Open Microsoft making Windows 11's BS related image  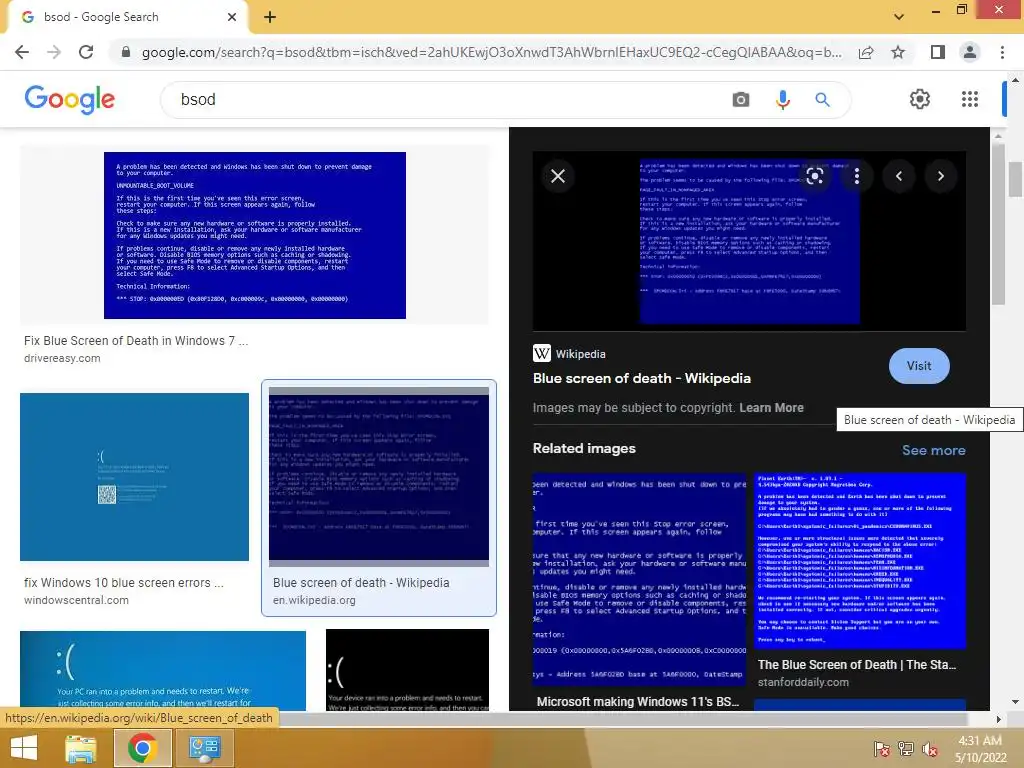pyautogui.click(x=639, y=580)
